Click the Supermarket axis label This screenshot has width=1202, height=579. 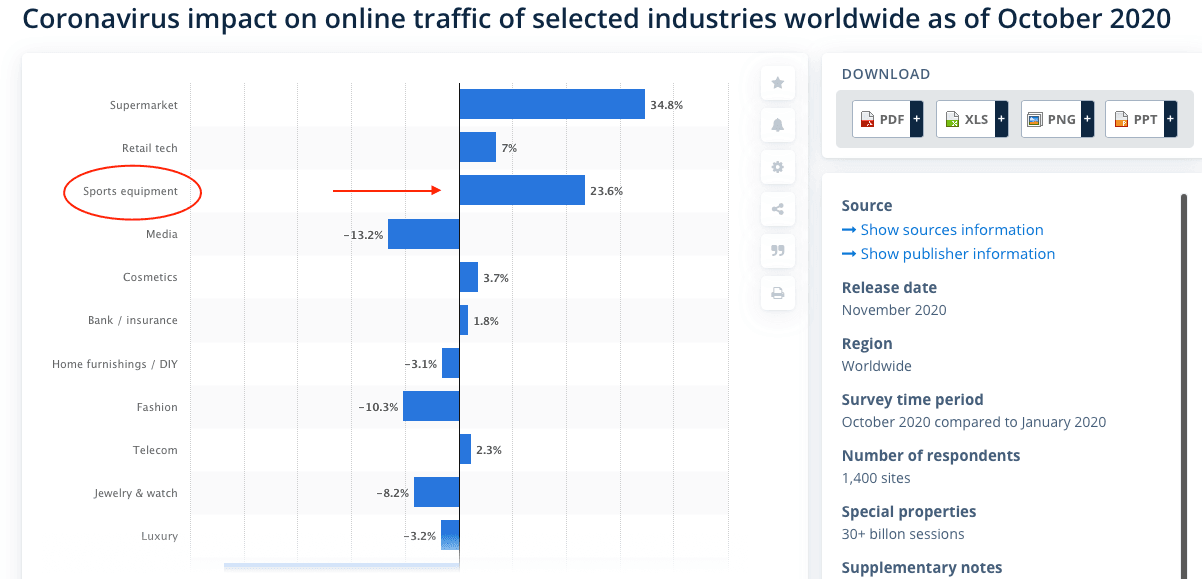click(x=144, y=105)
